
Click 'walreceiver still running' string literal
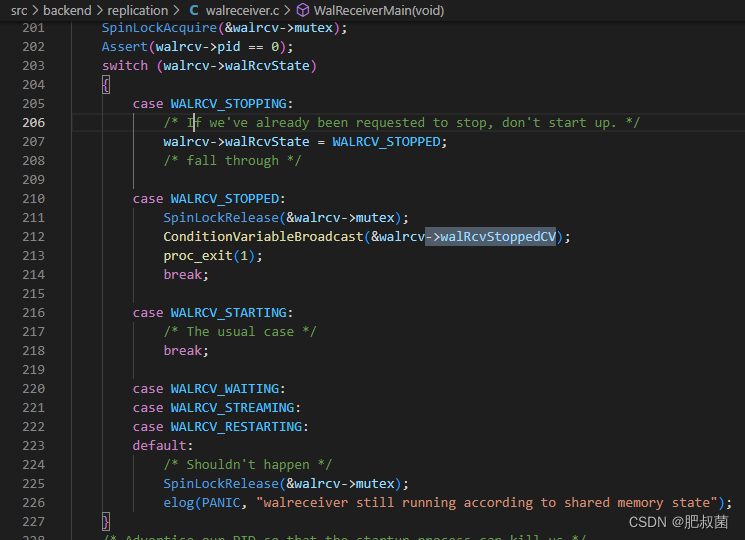pos(487,503)
